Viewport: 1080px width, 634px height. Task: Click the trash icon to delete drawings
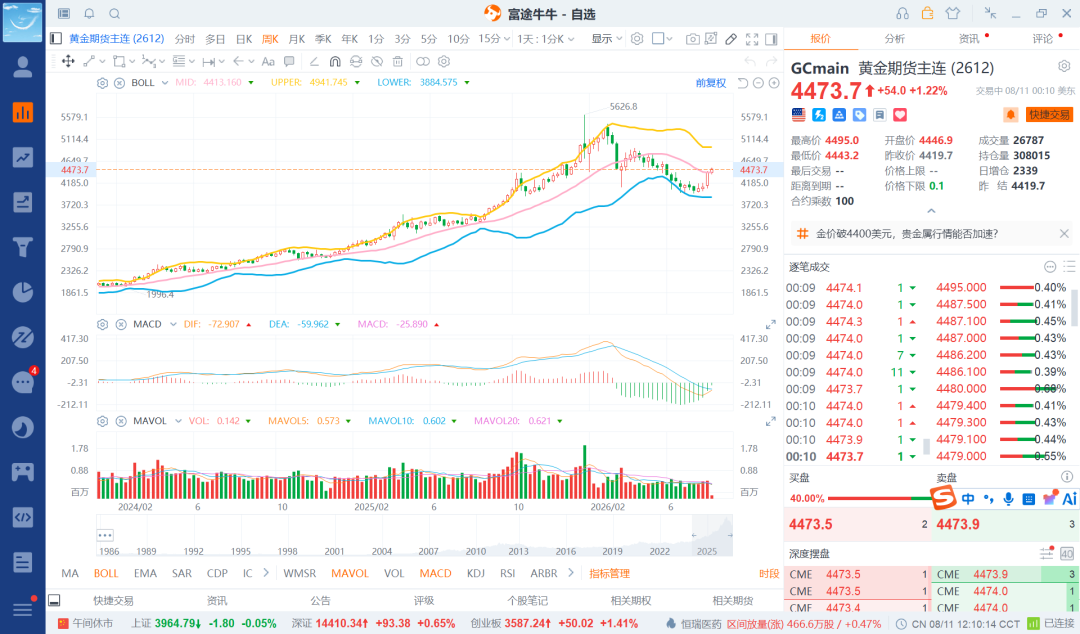click(x=397, y=61)
